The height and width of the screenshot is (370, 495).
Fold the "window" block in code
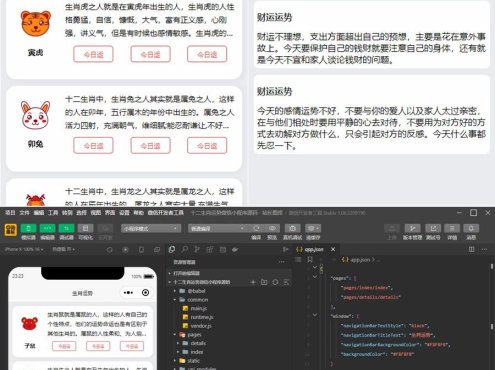[x=315, y=315]
